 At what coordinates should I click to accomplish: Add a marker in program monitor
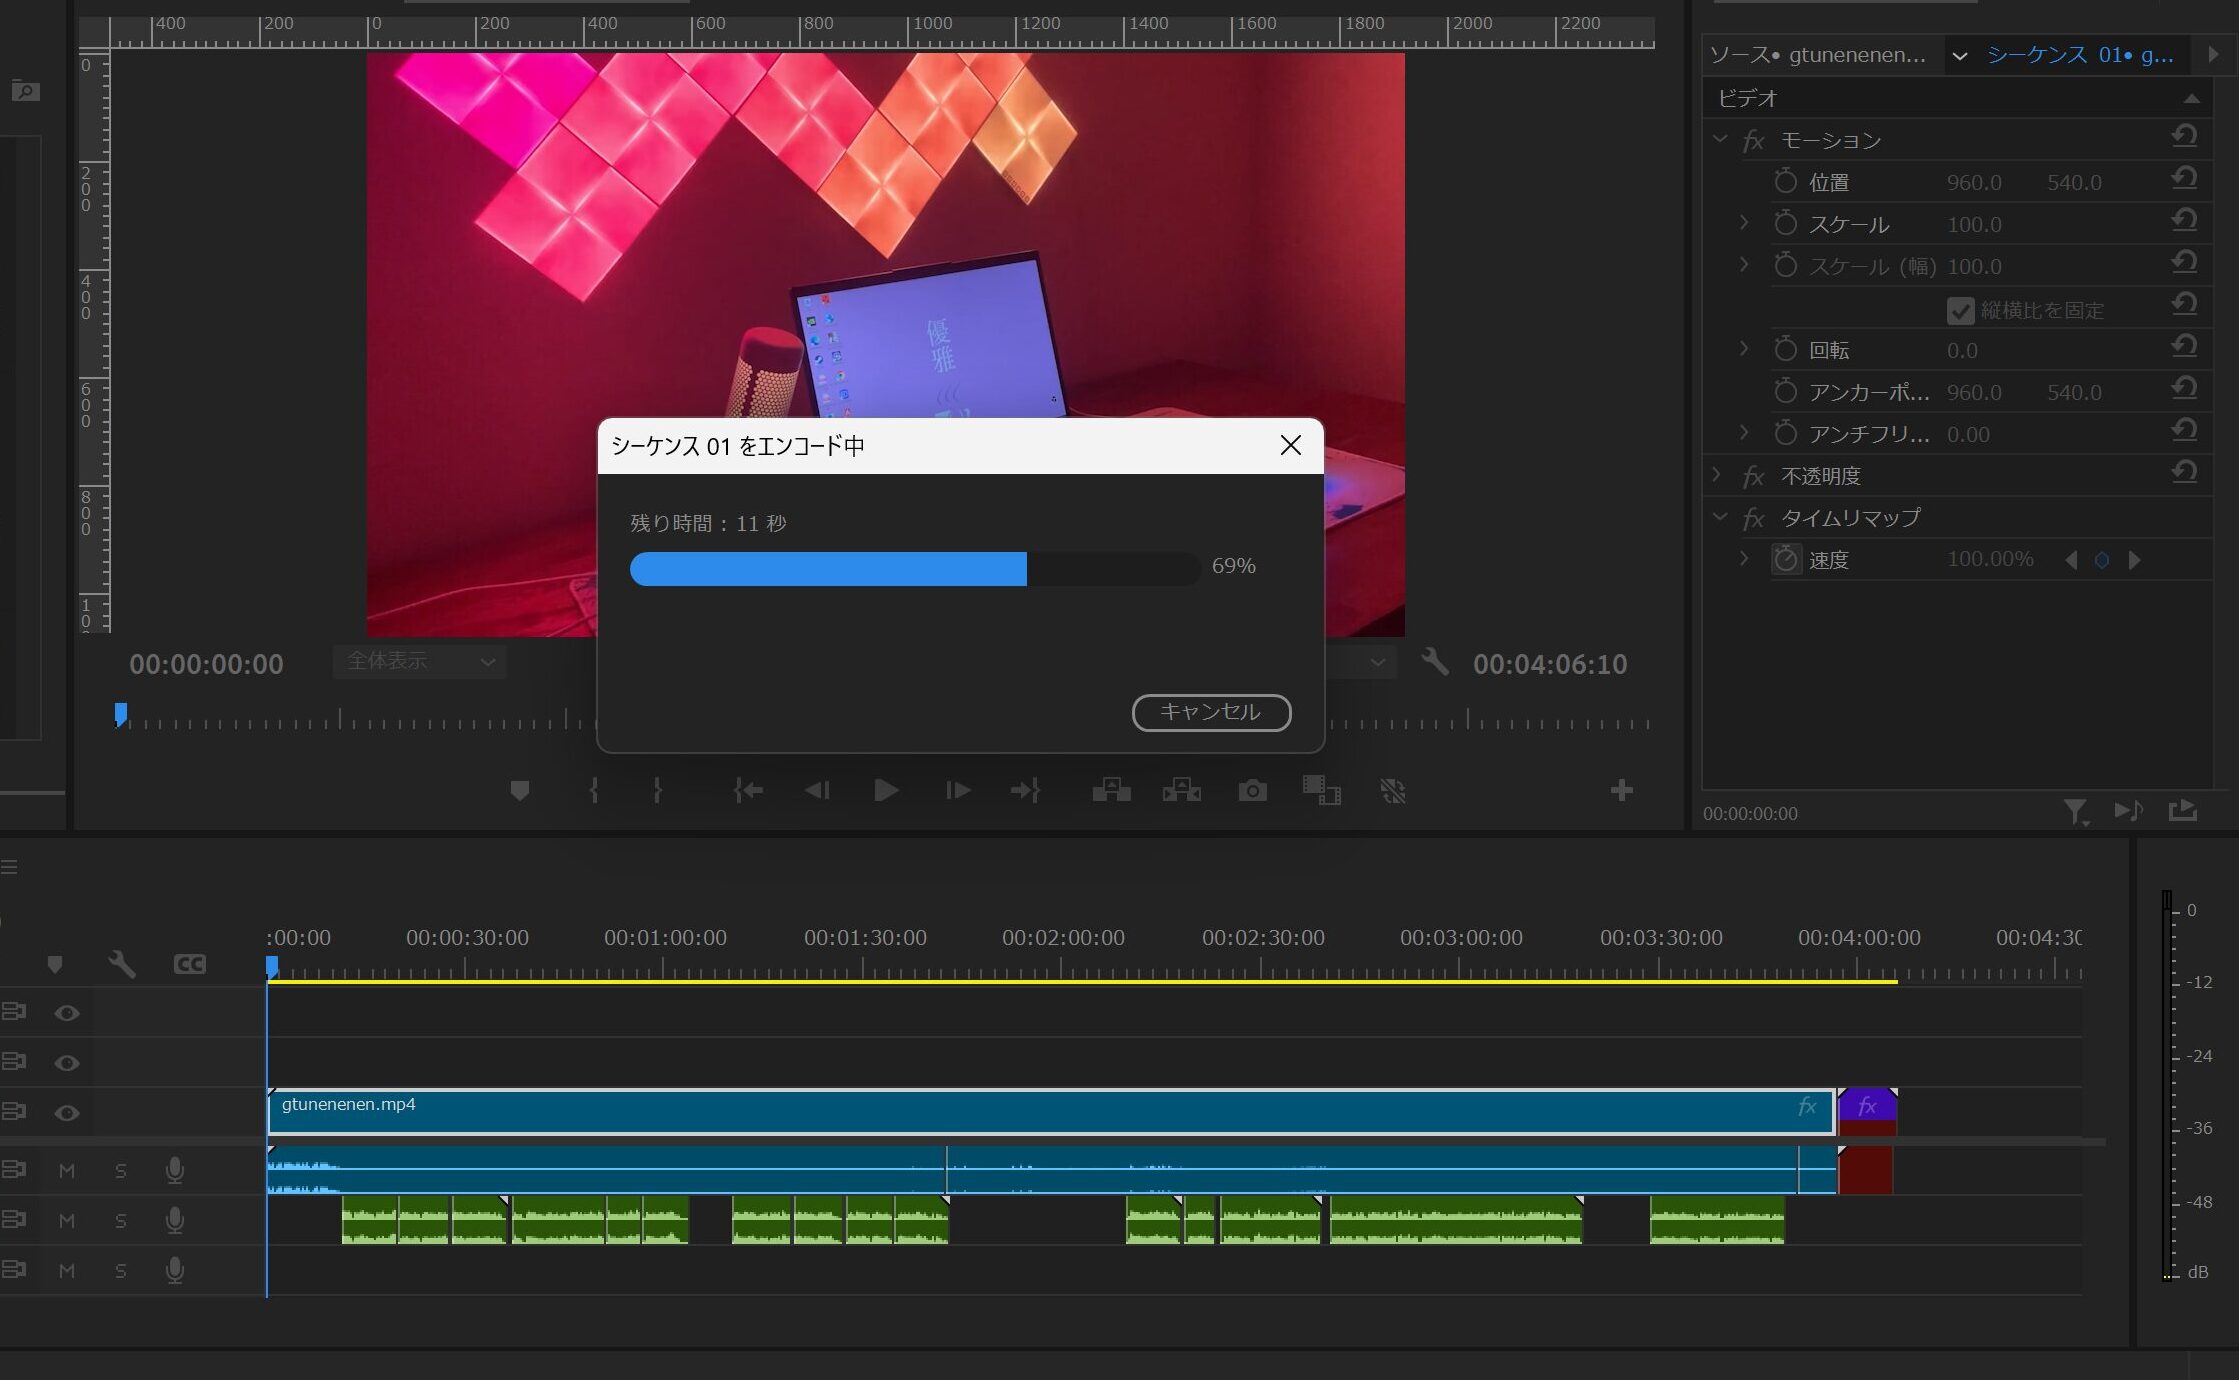click(519, 791)
